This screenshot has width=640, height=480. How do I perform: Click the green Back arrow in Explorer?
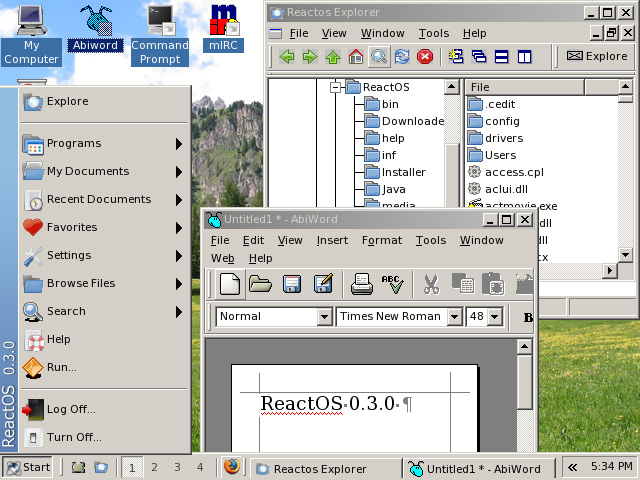point(287,56)
